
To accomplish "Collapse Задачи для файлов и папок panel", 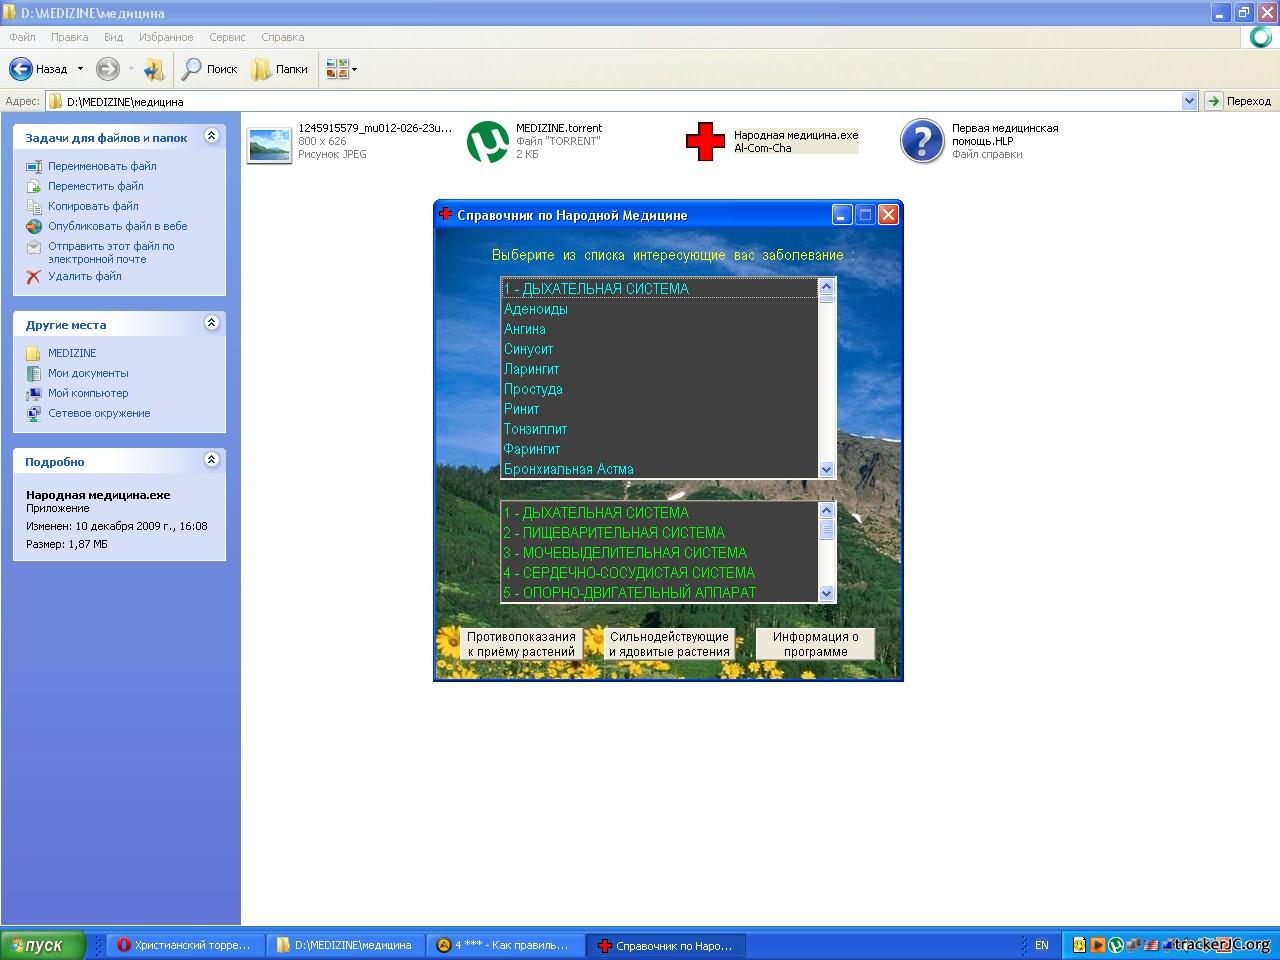I will (x=211, y=136).
